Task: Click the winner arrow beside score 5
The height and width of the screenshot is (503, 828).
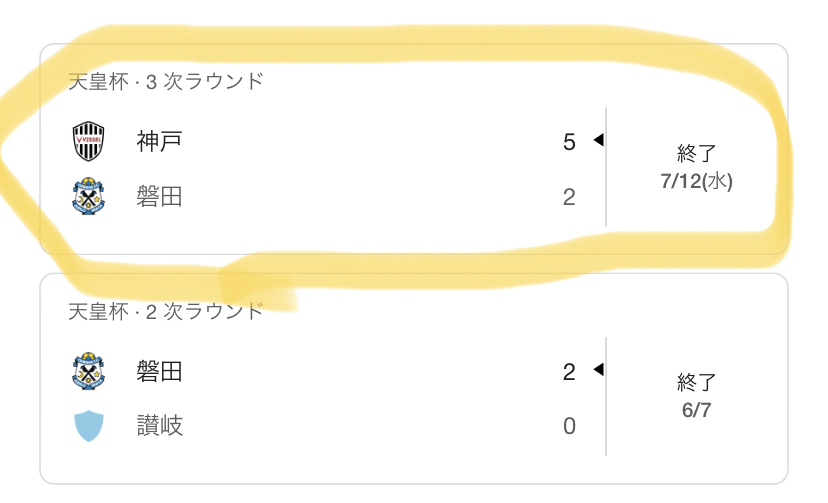Action: [x=598, y=140]
